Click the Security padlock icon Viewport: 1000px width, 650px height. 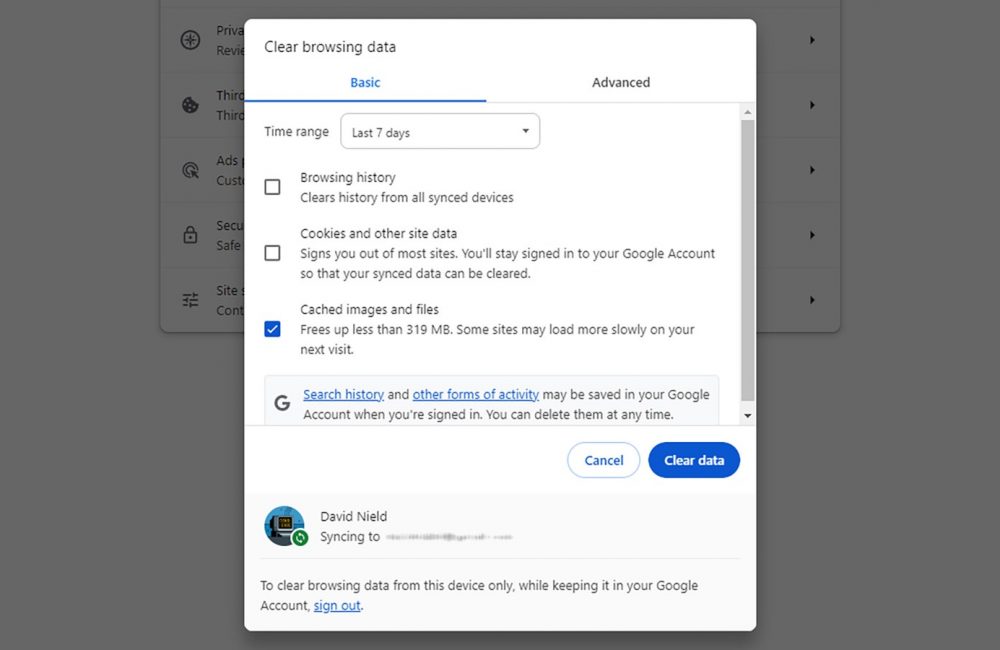190,235
